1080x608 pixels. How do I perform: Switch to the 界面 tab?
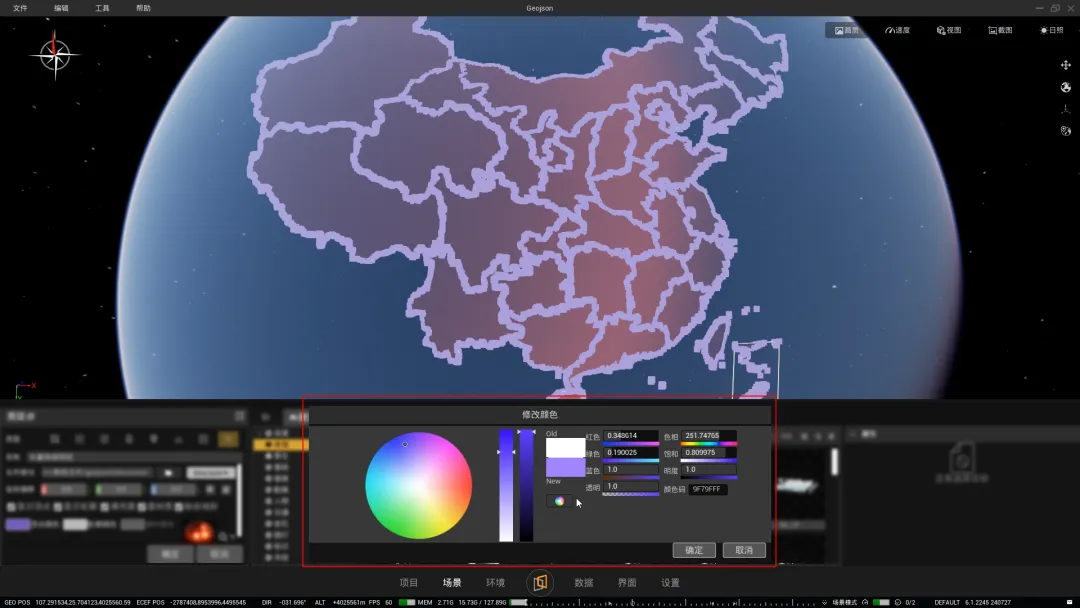[x=627, y=583]
